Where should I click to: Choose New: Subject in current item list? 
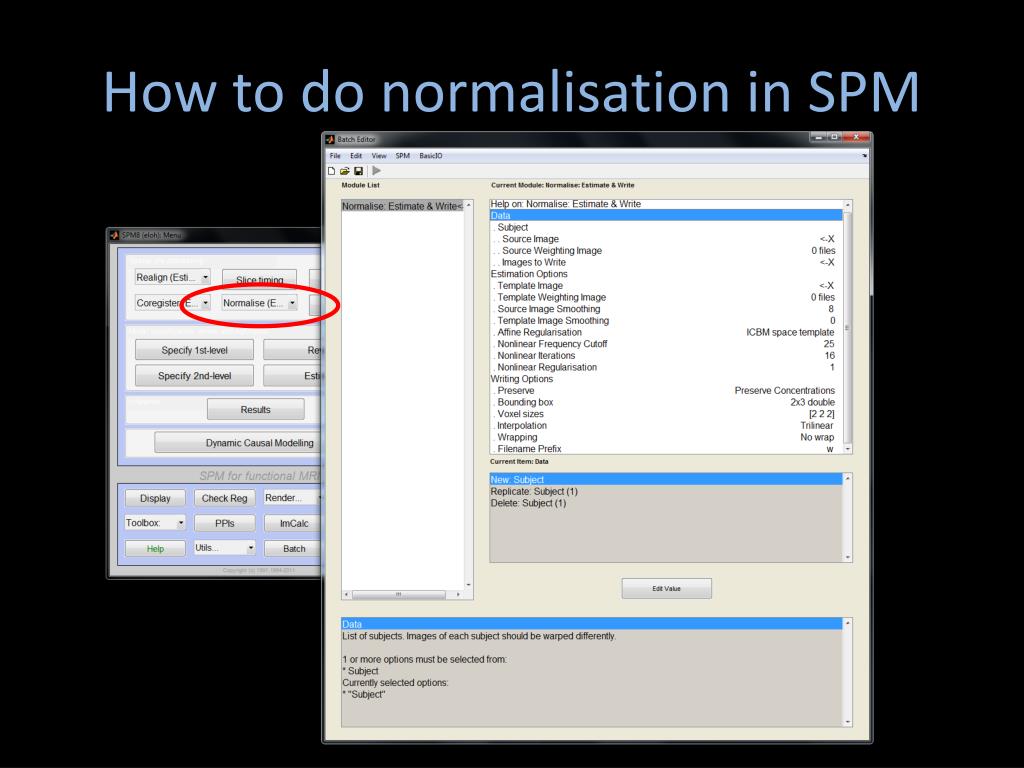pyautogui.click(x=666, y=479)
